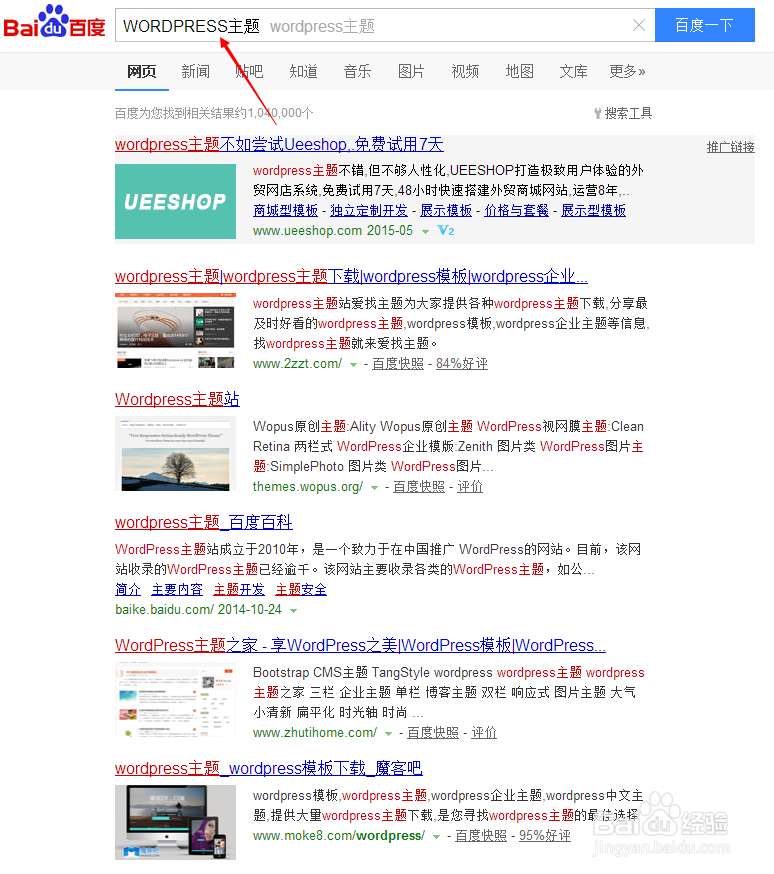Click the V2 verification icon
The image size is (774, 874).
coord(446,230)
